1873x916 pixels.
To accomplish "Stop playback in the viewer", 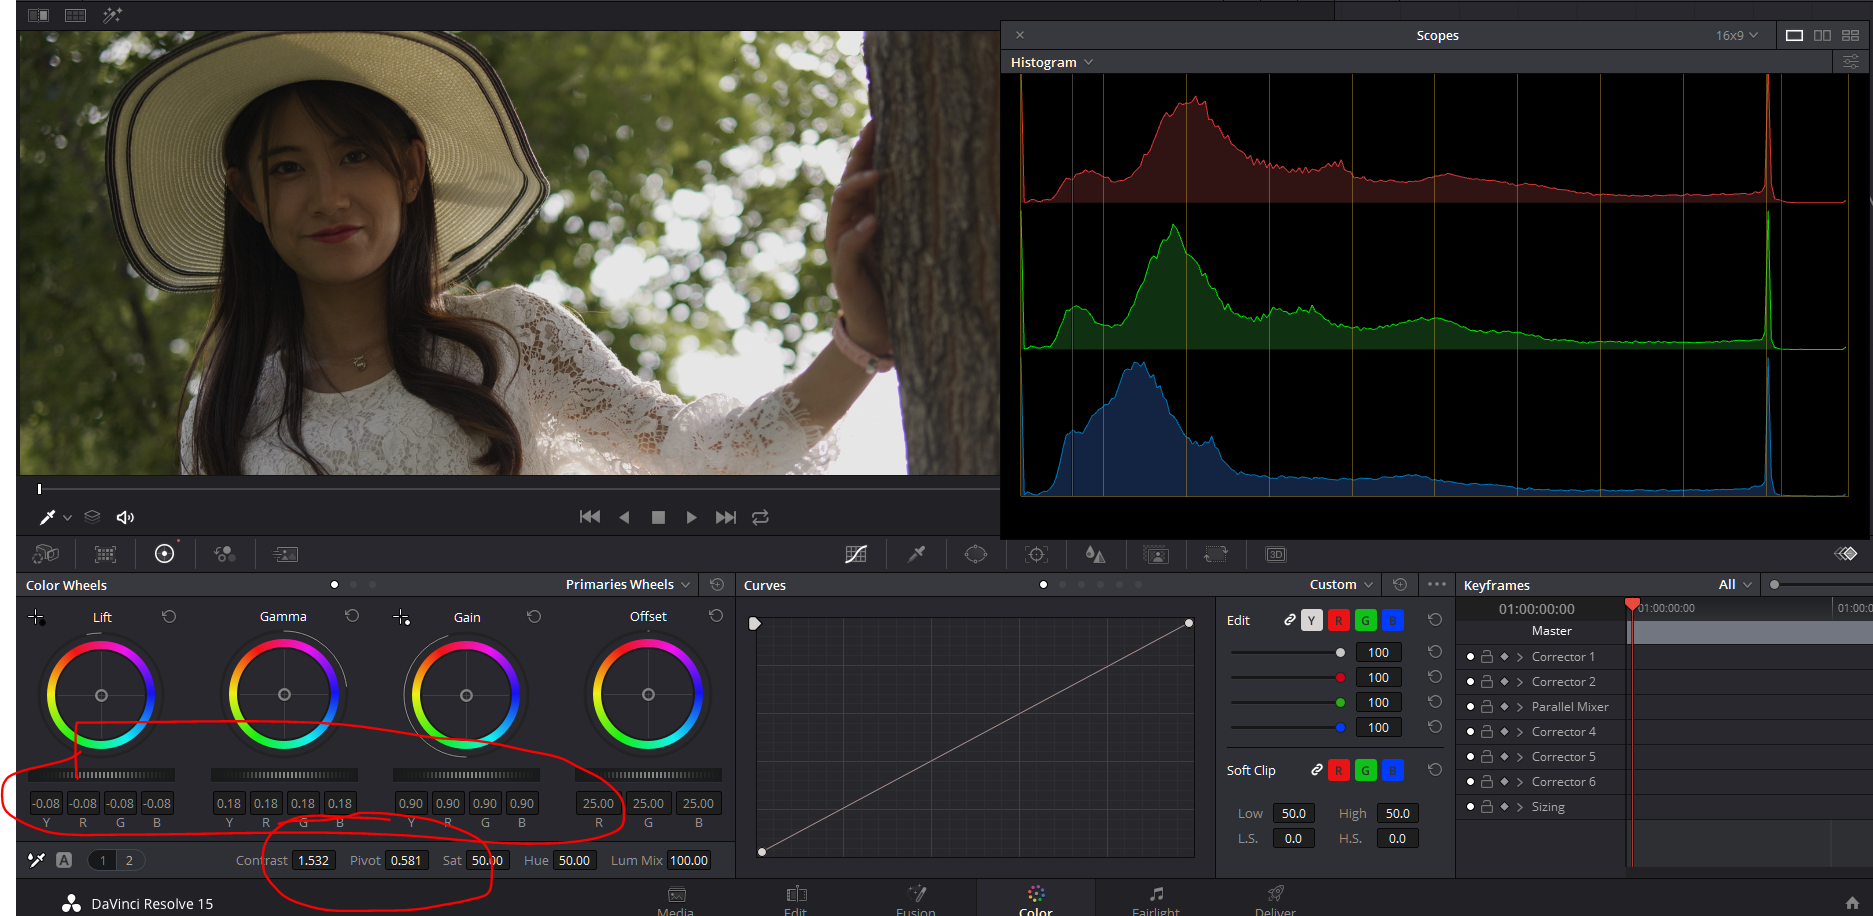I will (x=658, y=517).
